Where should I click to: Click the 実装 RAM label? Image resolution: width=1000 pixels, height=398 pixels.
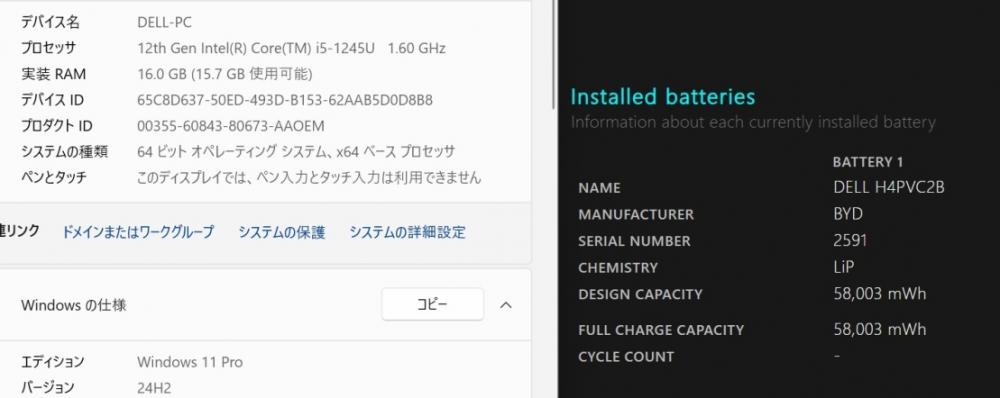pos(53,74)
